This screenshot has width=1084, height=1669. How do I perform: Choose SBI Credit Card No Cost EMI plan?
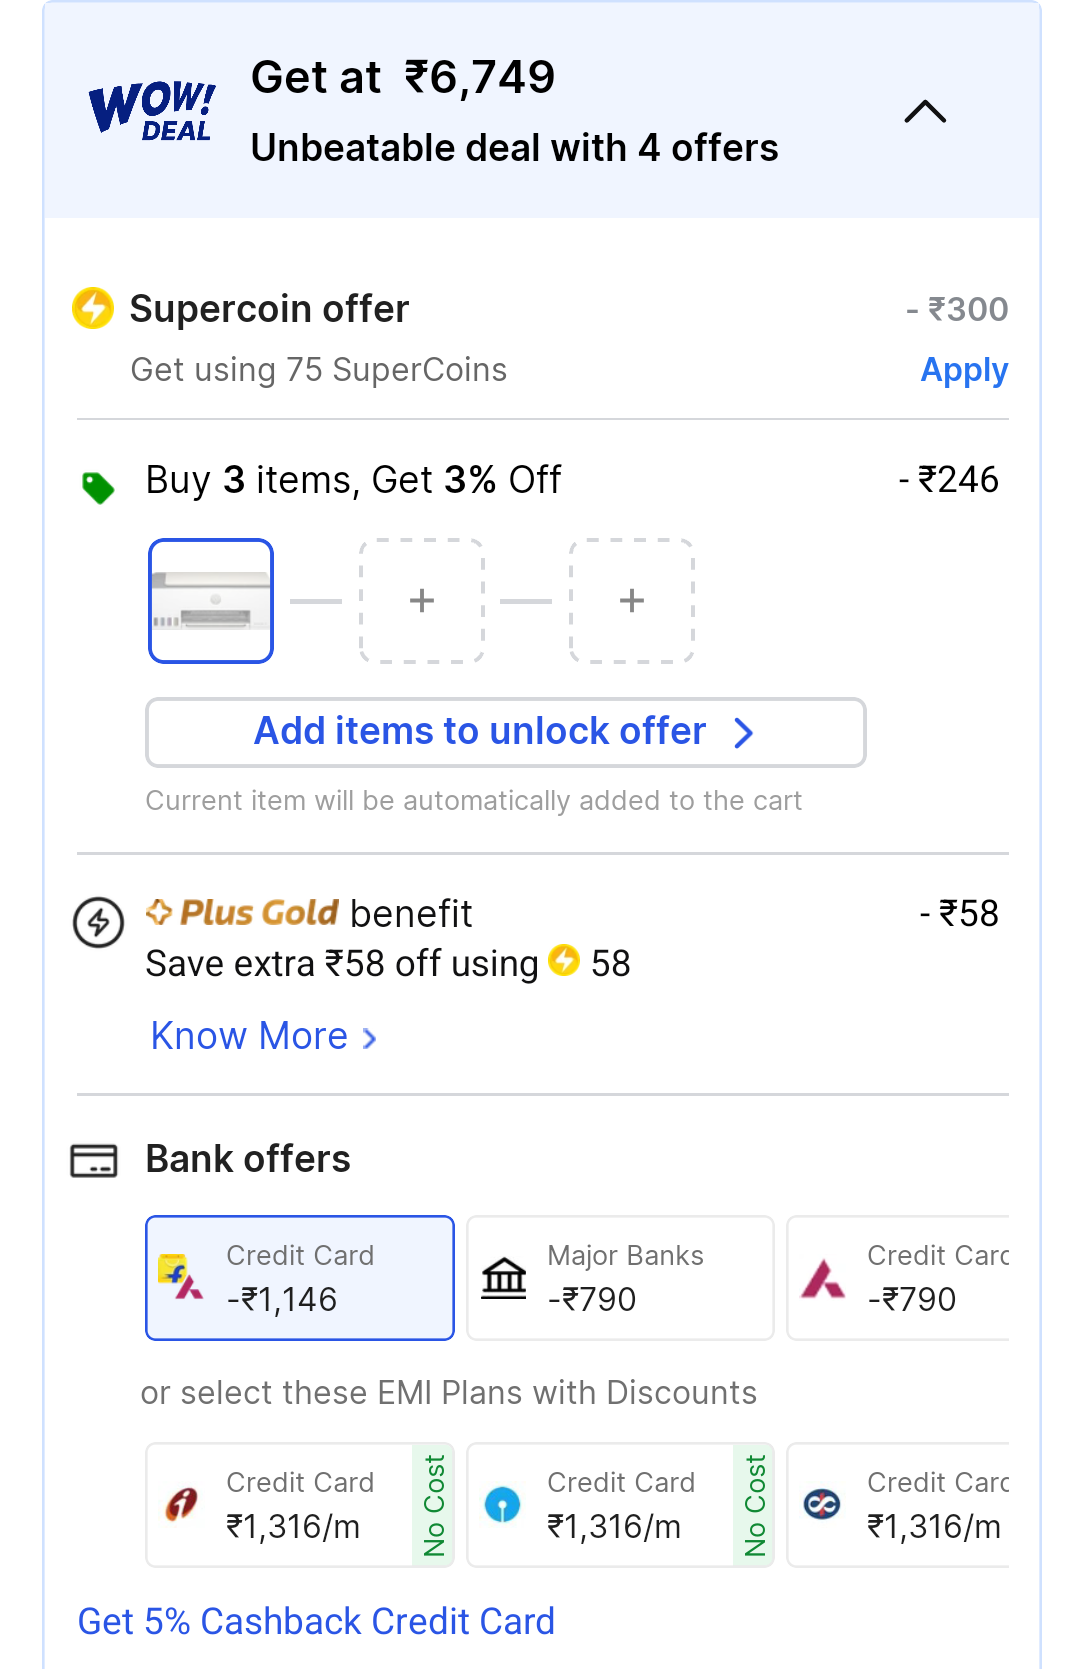(620, 1505)
